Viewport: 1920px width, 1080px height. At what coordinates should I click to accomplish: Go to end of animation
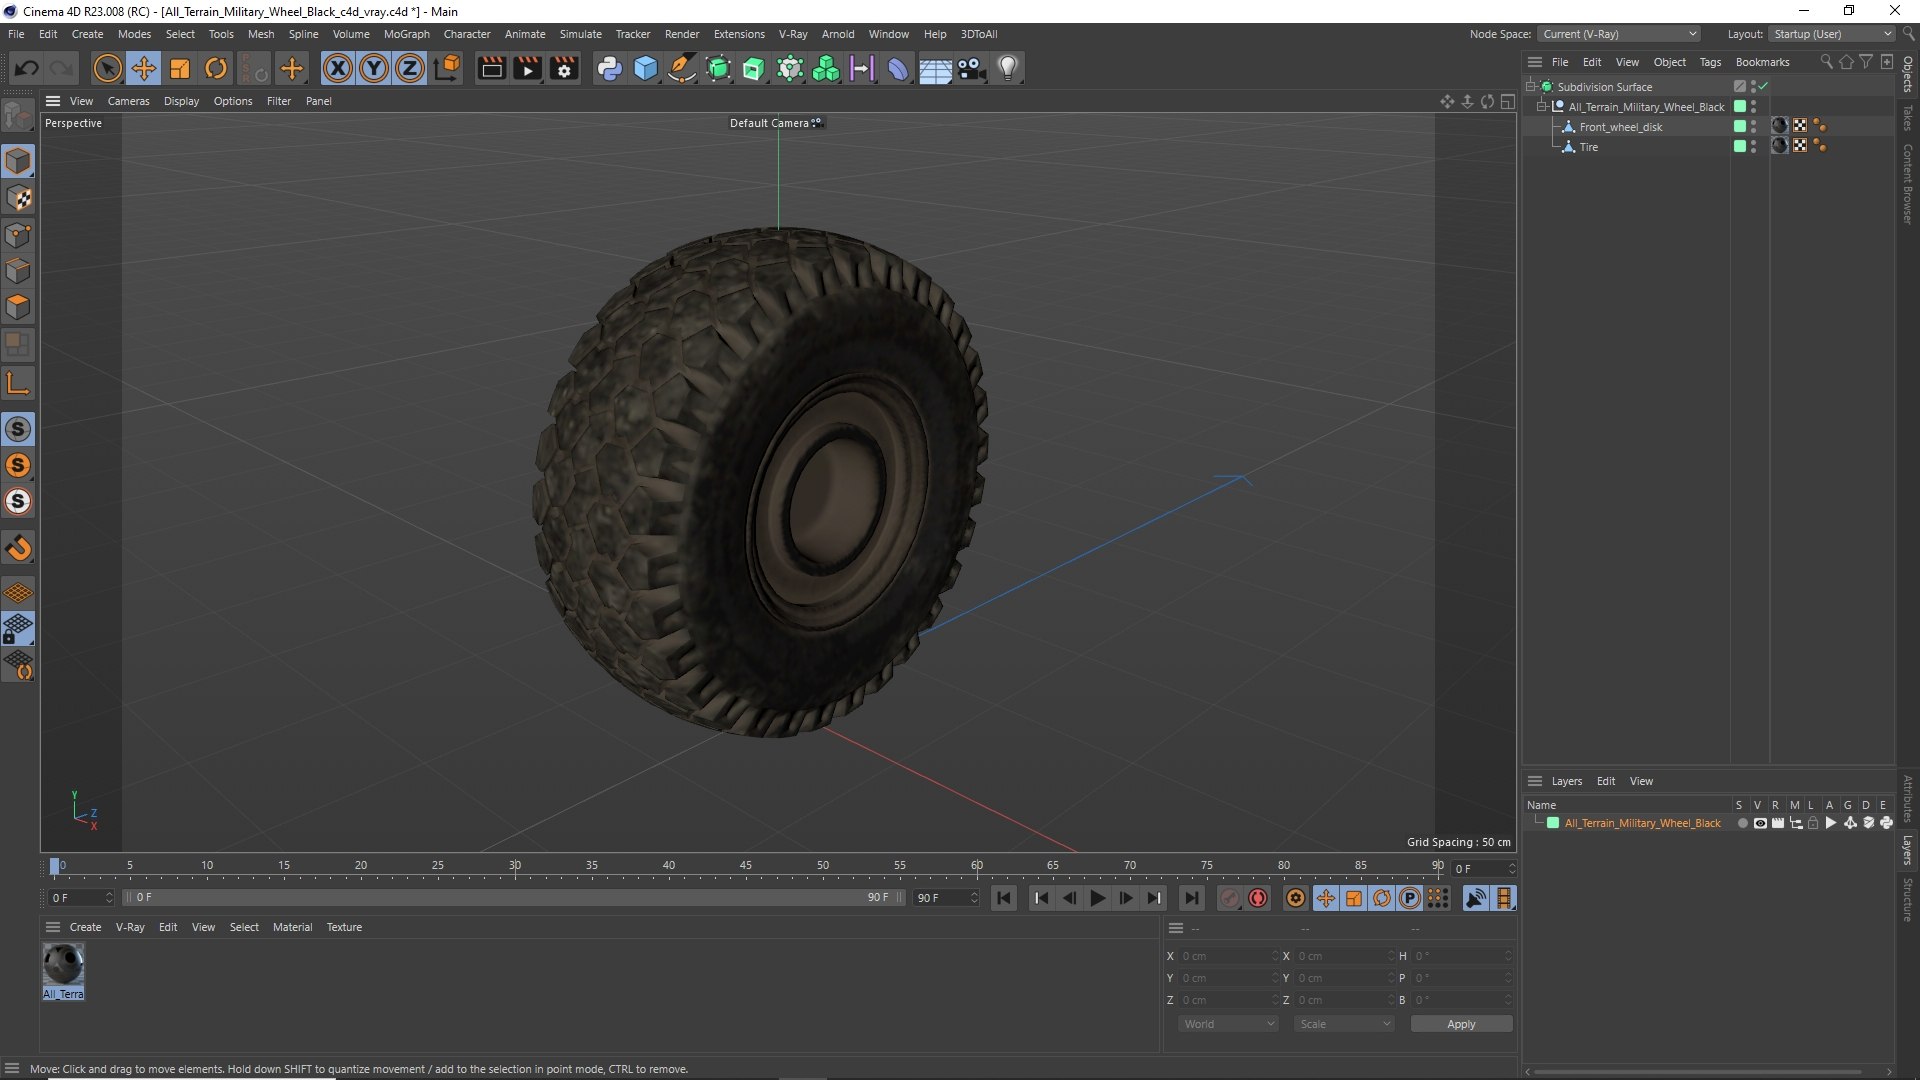tap(1191, 898)
